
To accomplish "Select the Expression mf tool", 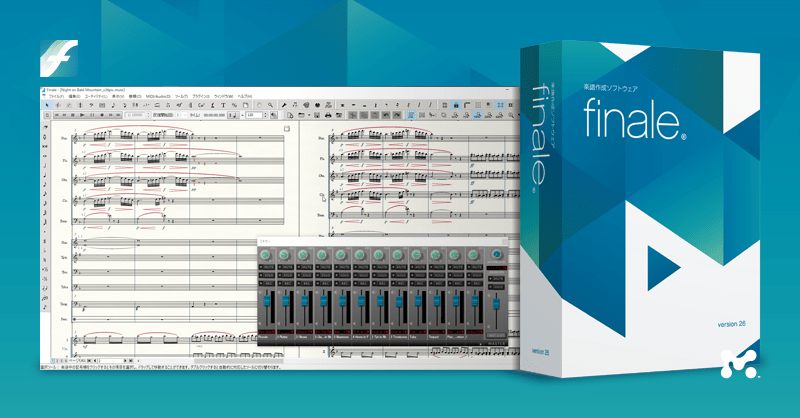I will [x=179, y=105].
